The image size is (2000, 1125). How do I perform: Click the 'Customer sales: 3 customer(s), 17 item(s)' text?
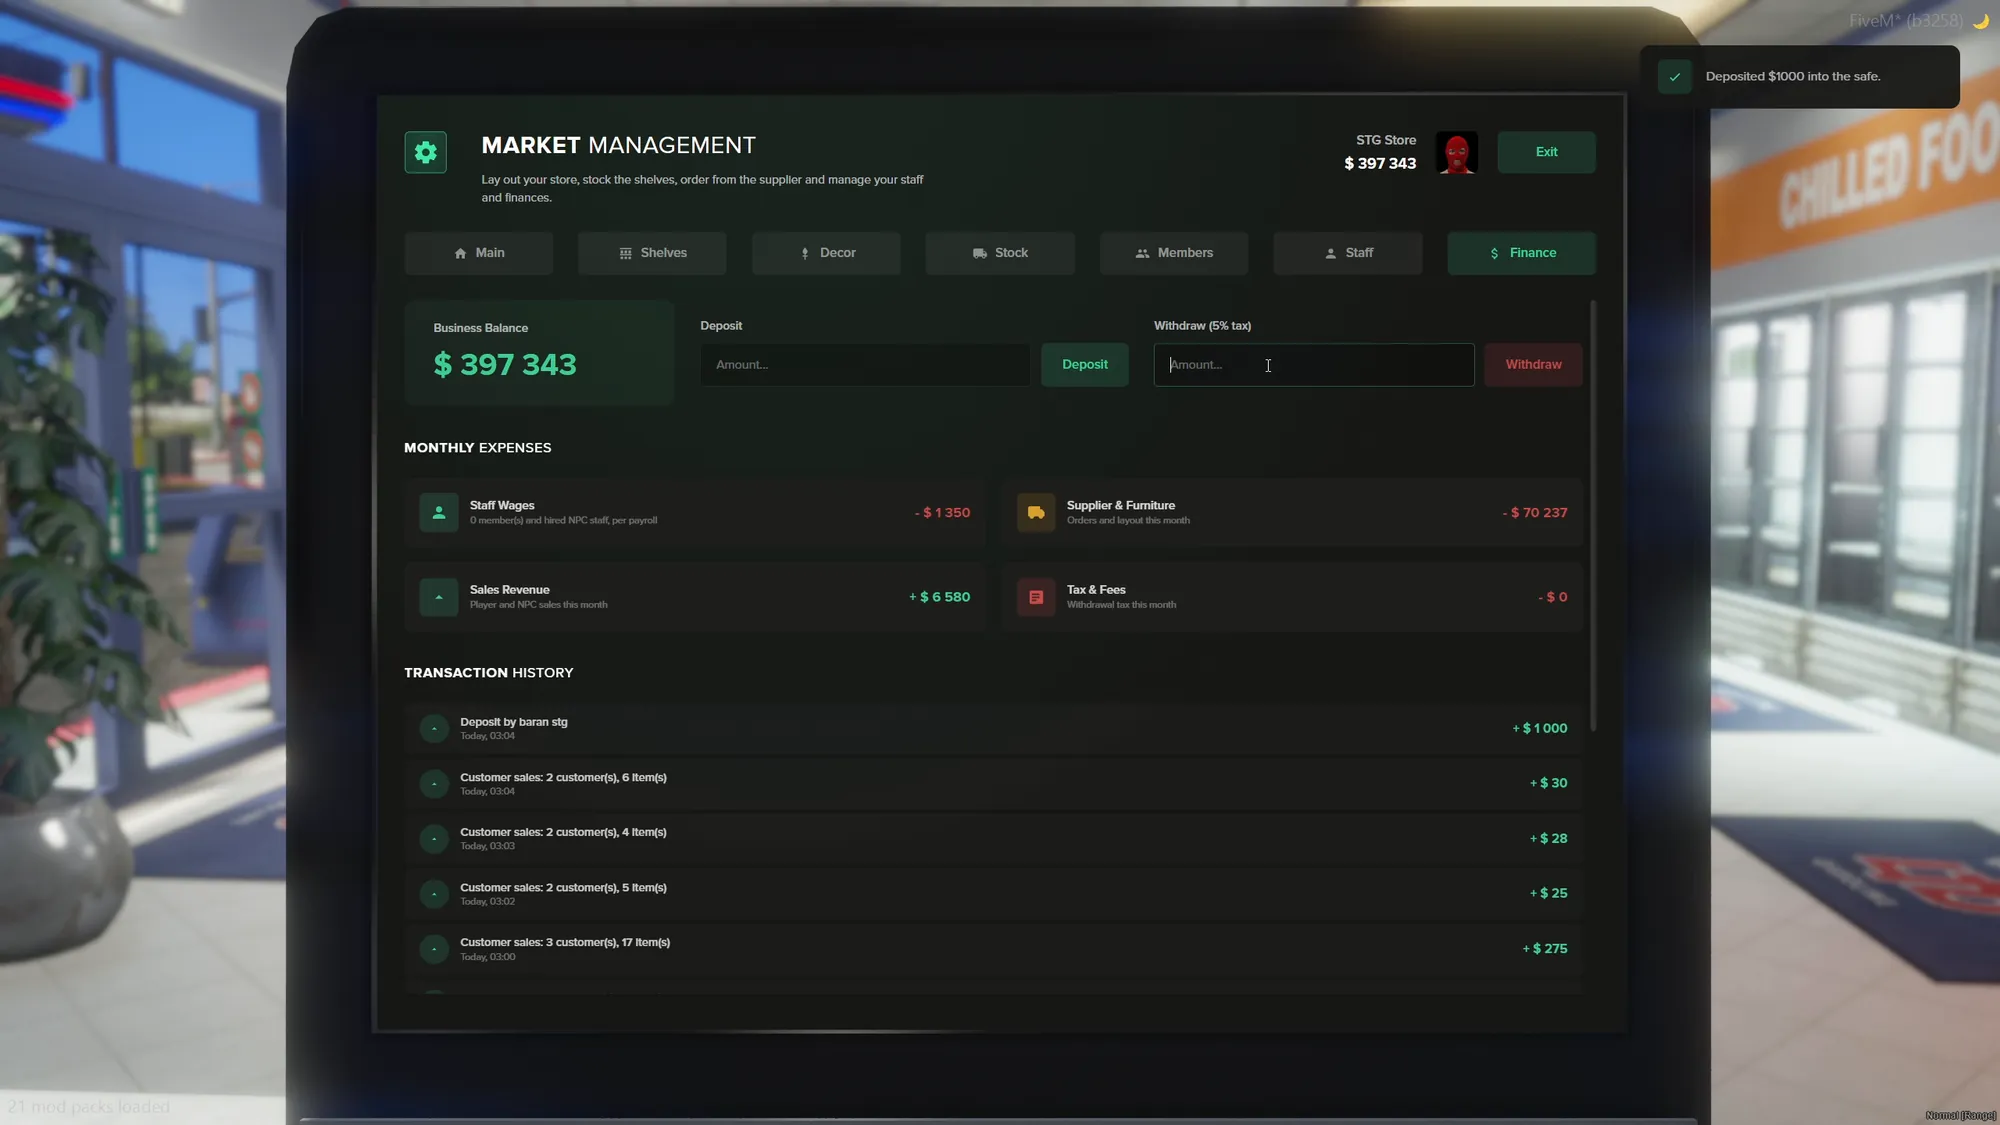tap(565, 943)
